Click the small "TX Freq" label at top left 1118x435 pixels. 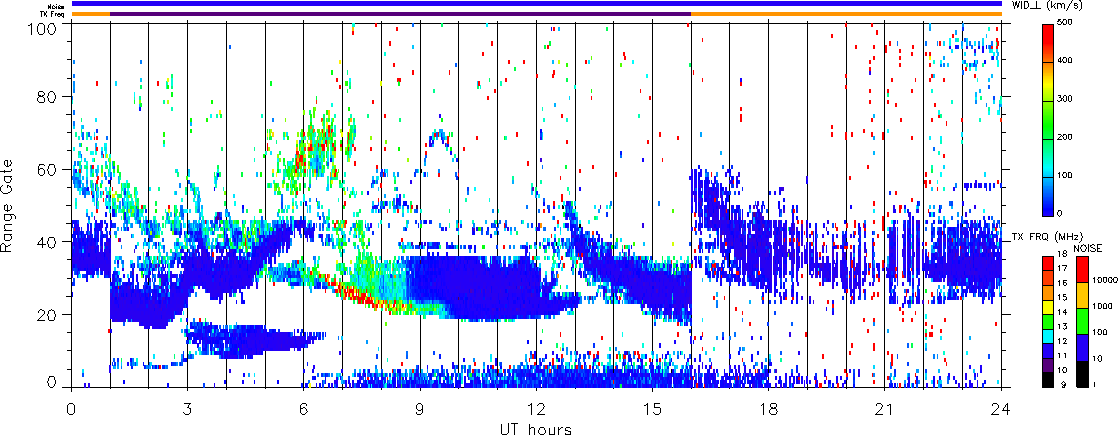53,14
